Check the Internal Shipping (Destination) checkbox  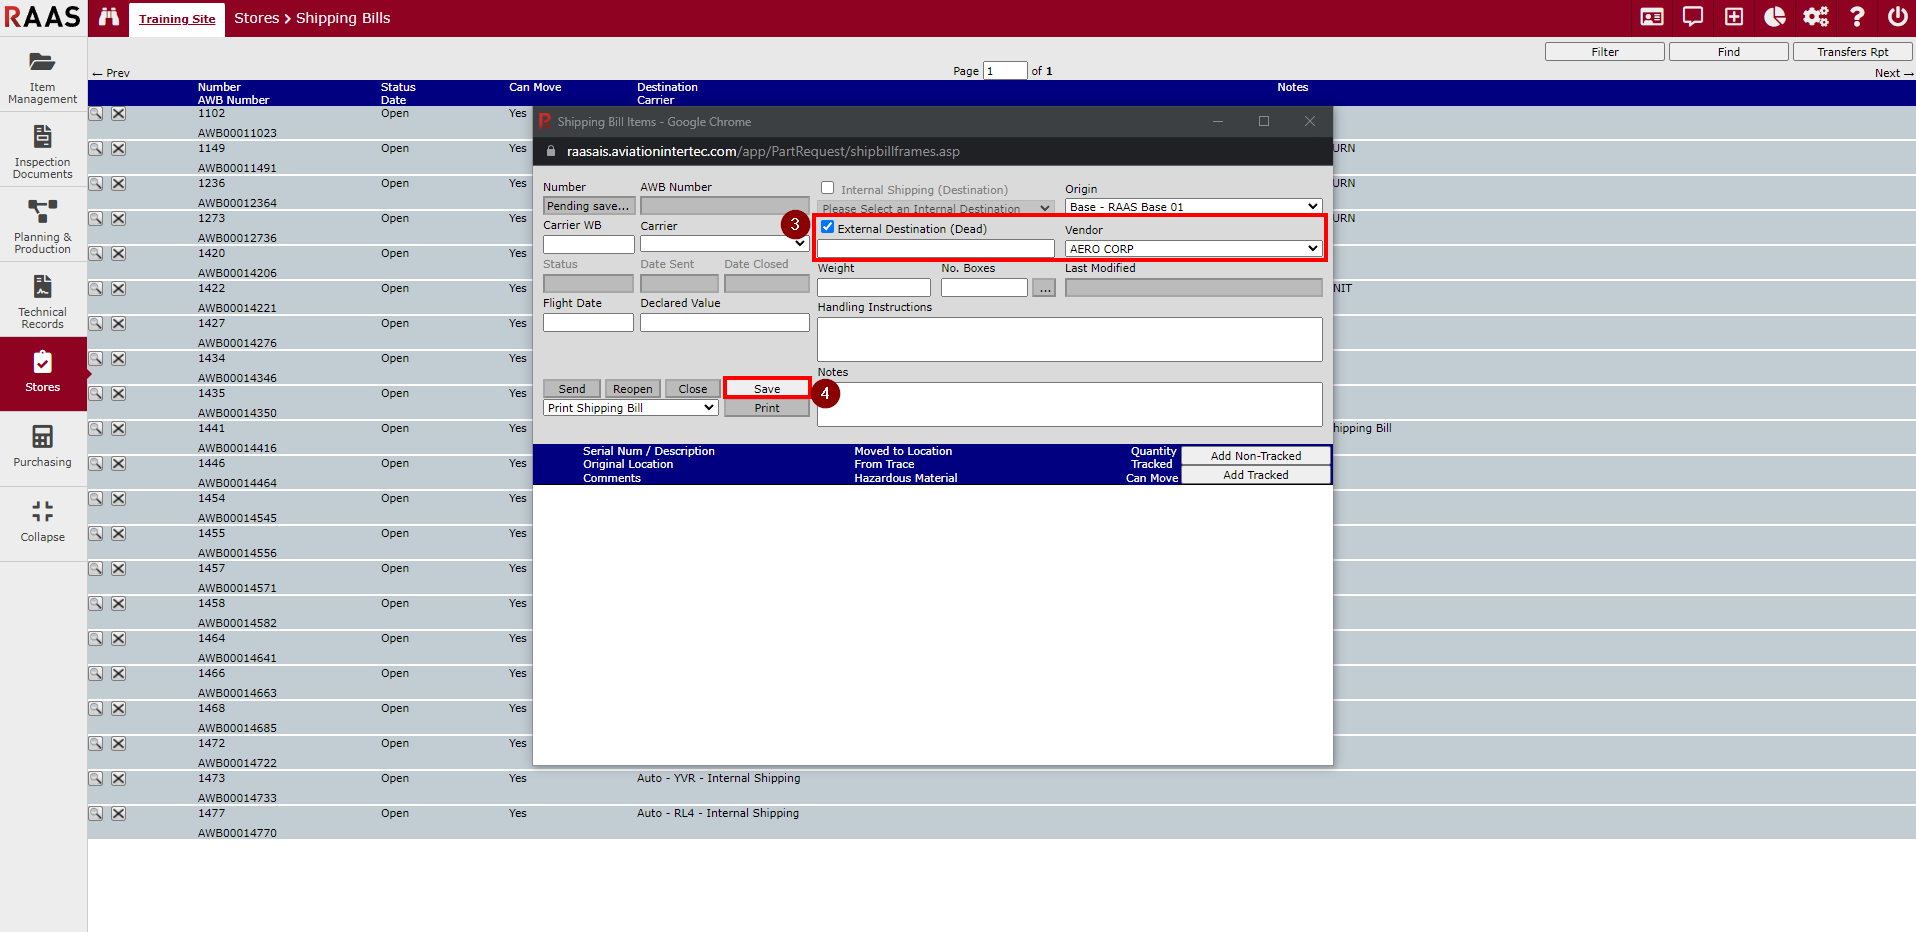coord(828,188)
